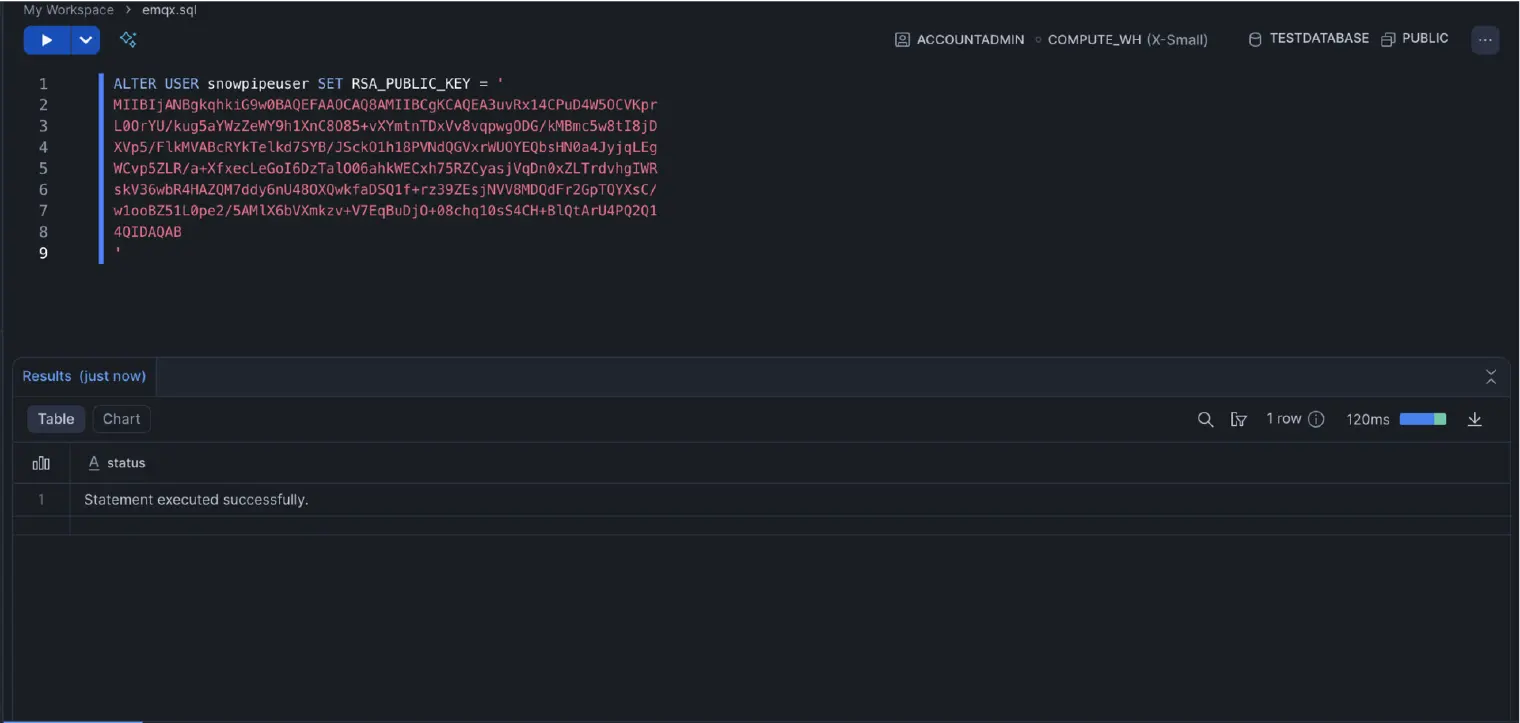
Task: Open column statistics bar-chart icon
Action: coord(41,463)
